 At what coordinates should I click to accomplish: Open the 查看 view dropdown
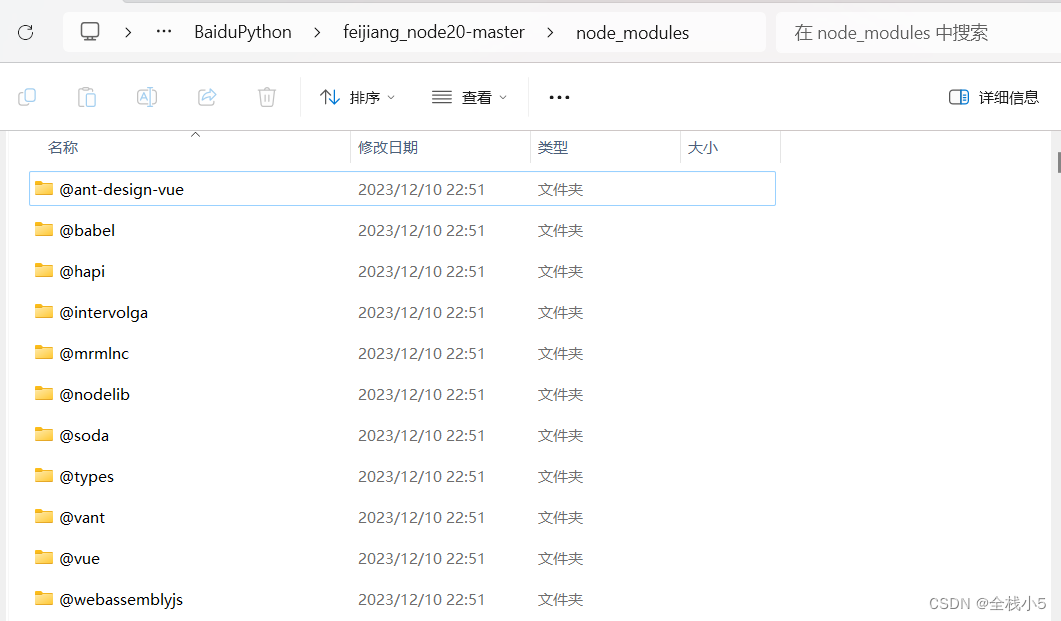click(x=470, y=97)
